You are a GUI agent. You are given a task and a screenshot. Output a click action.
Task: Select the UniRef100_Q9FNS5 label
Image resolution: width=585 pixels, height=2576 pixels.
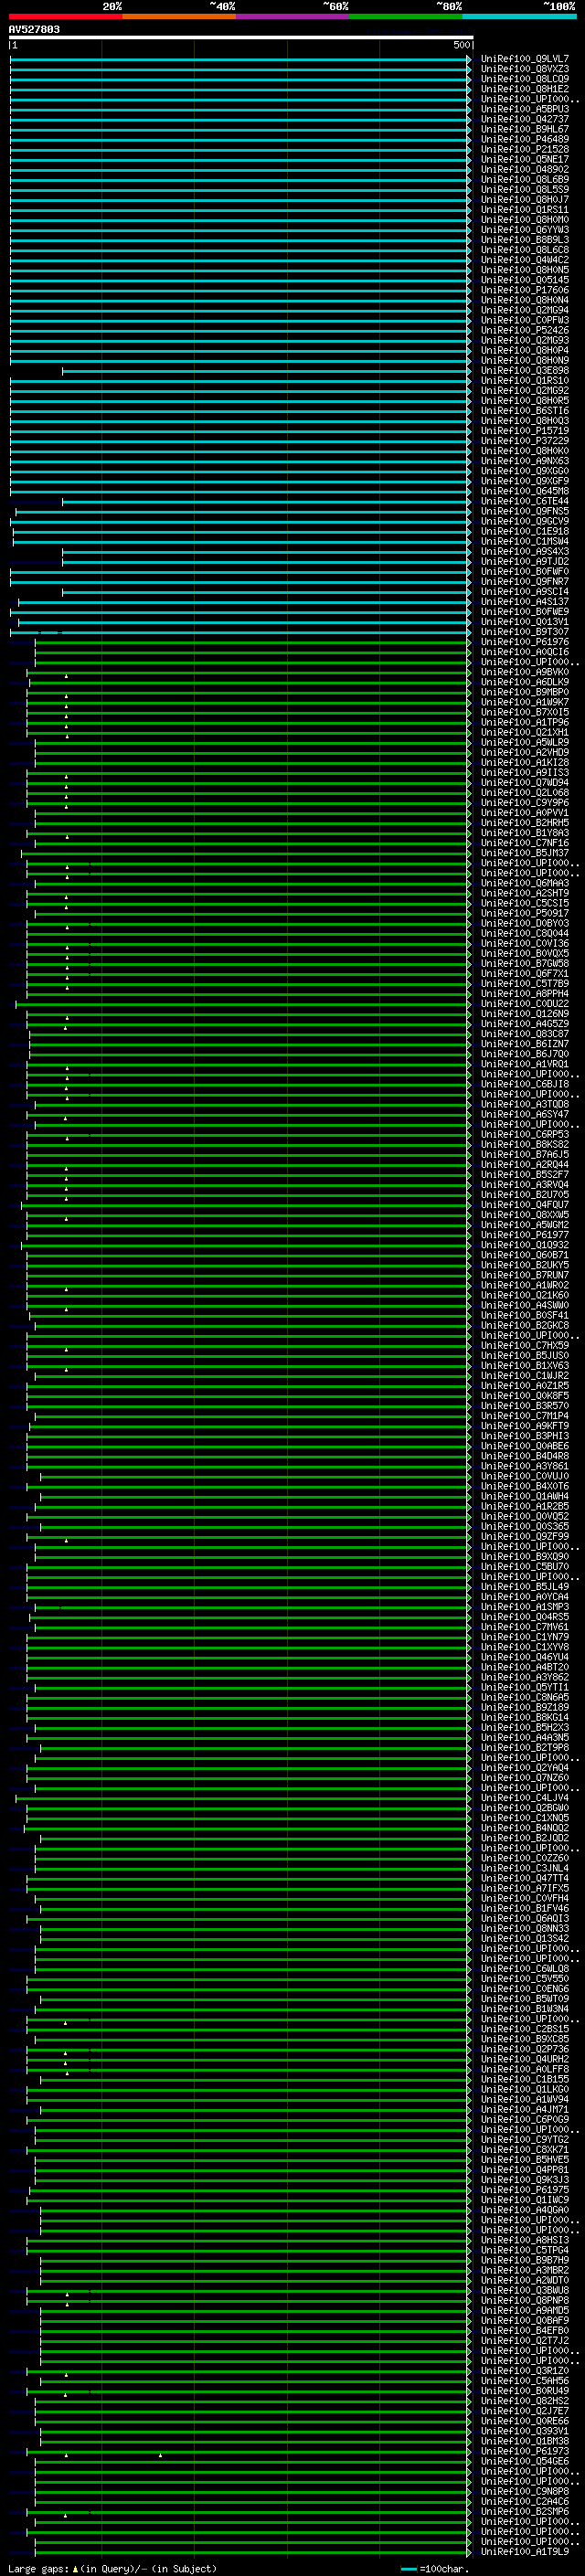[x=525, y=512]
